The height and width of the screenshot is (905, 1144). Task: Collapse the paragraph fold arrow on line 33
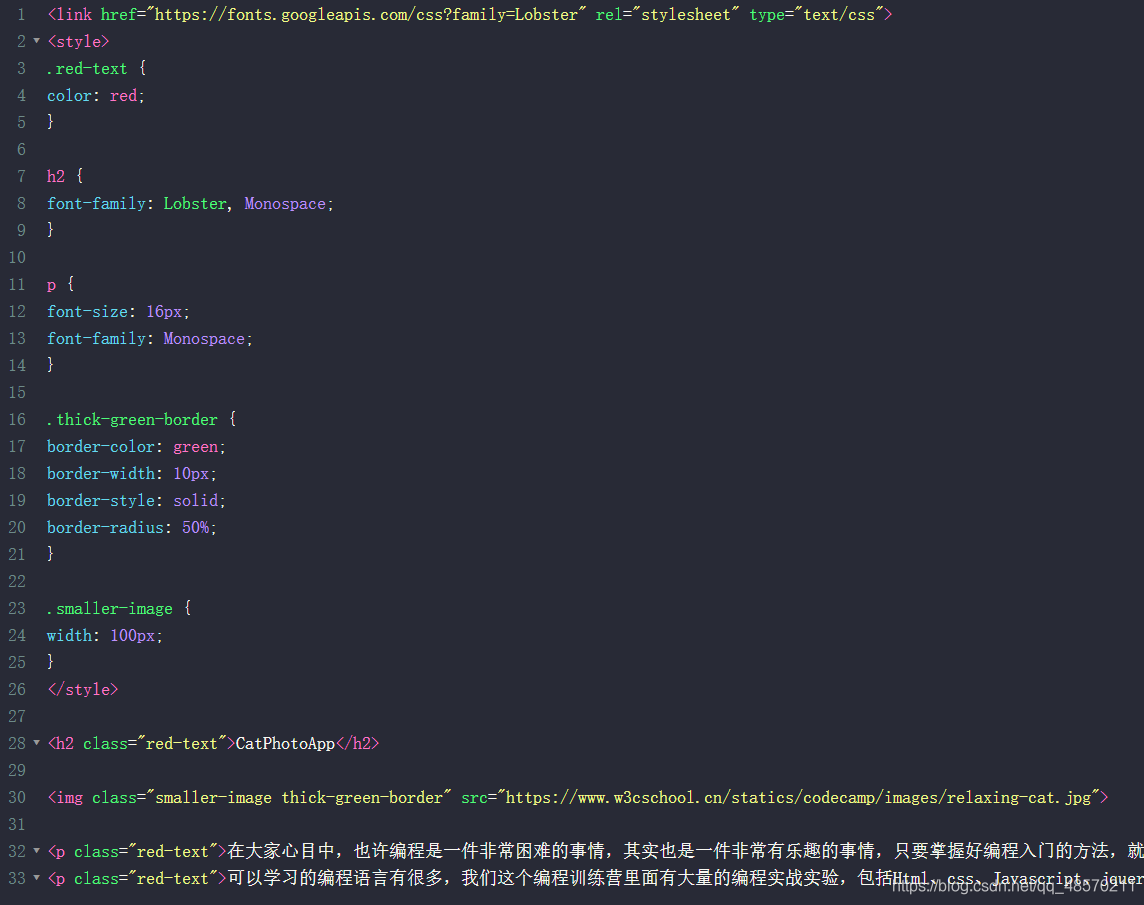[36, 878]
